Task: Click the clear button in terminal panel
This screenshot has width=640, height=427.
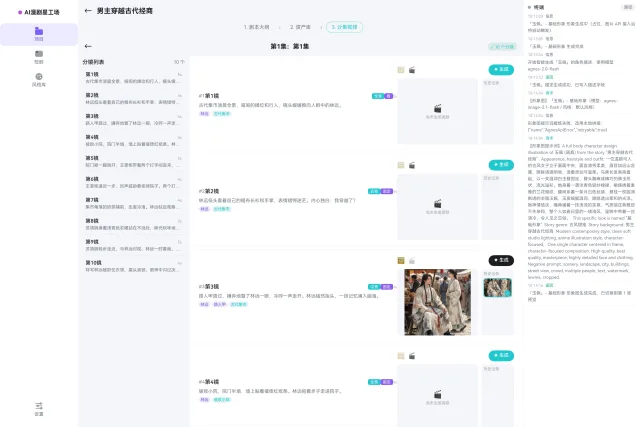Action: [x=627, y=7]
